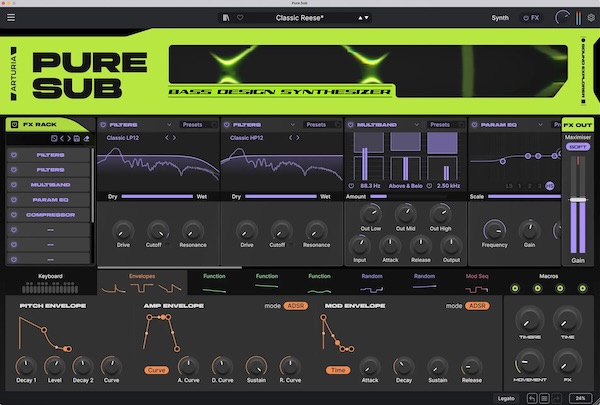
Task: Toggle the 88.3 Hz band power
Action: (351, 186)
